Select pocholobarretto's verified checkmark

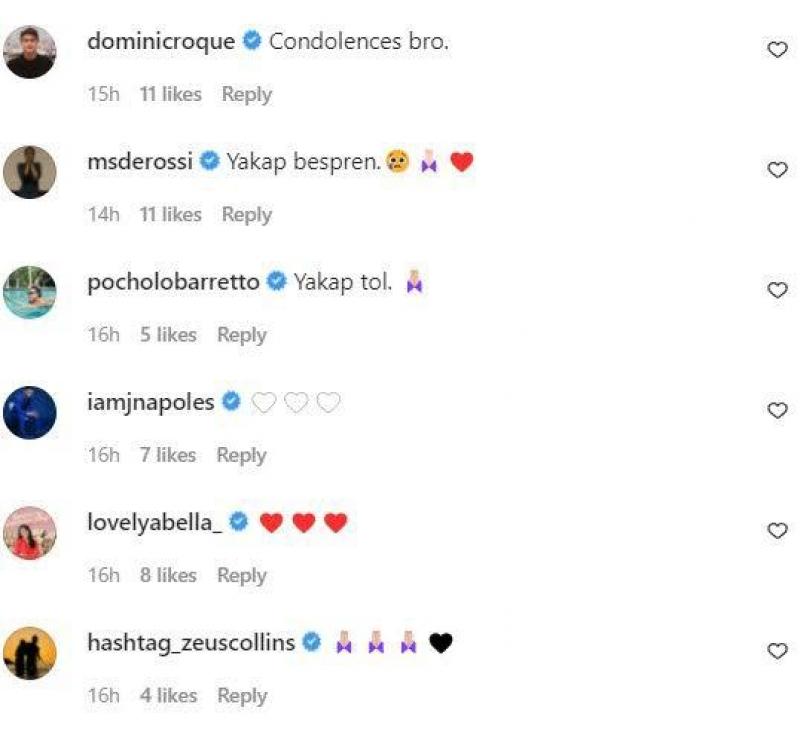(x=277, y=282)
